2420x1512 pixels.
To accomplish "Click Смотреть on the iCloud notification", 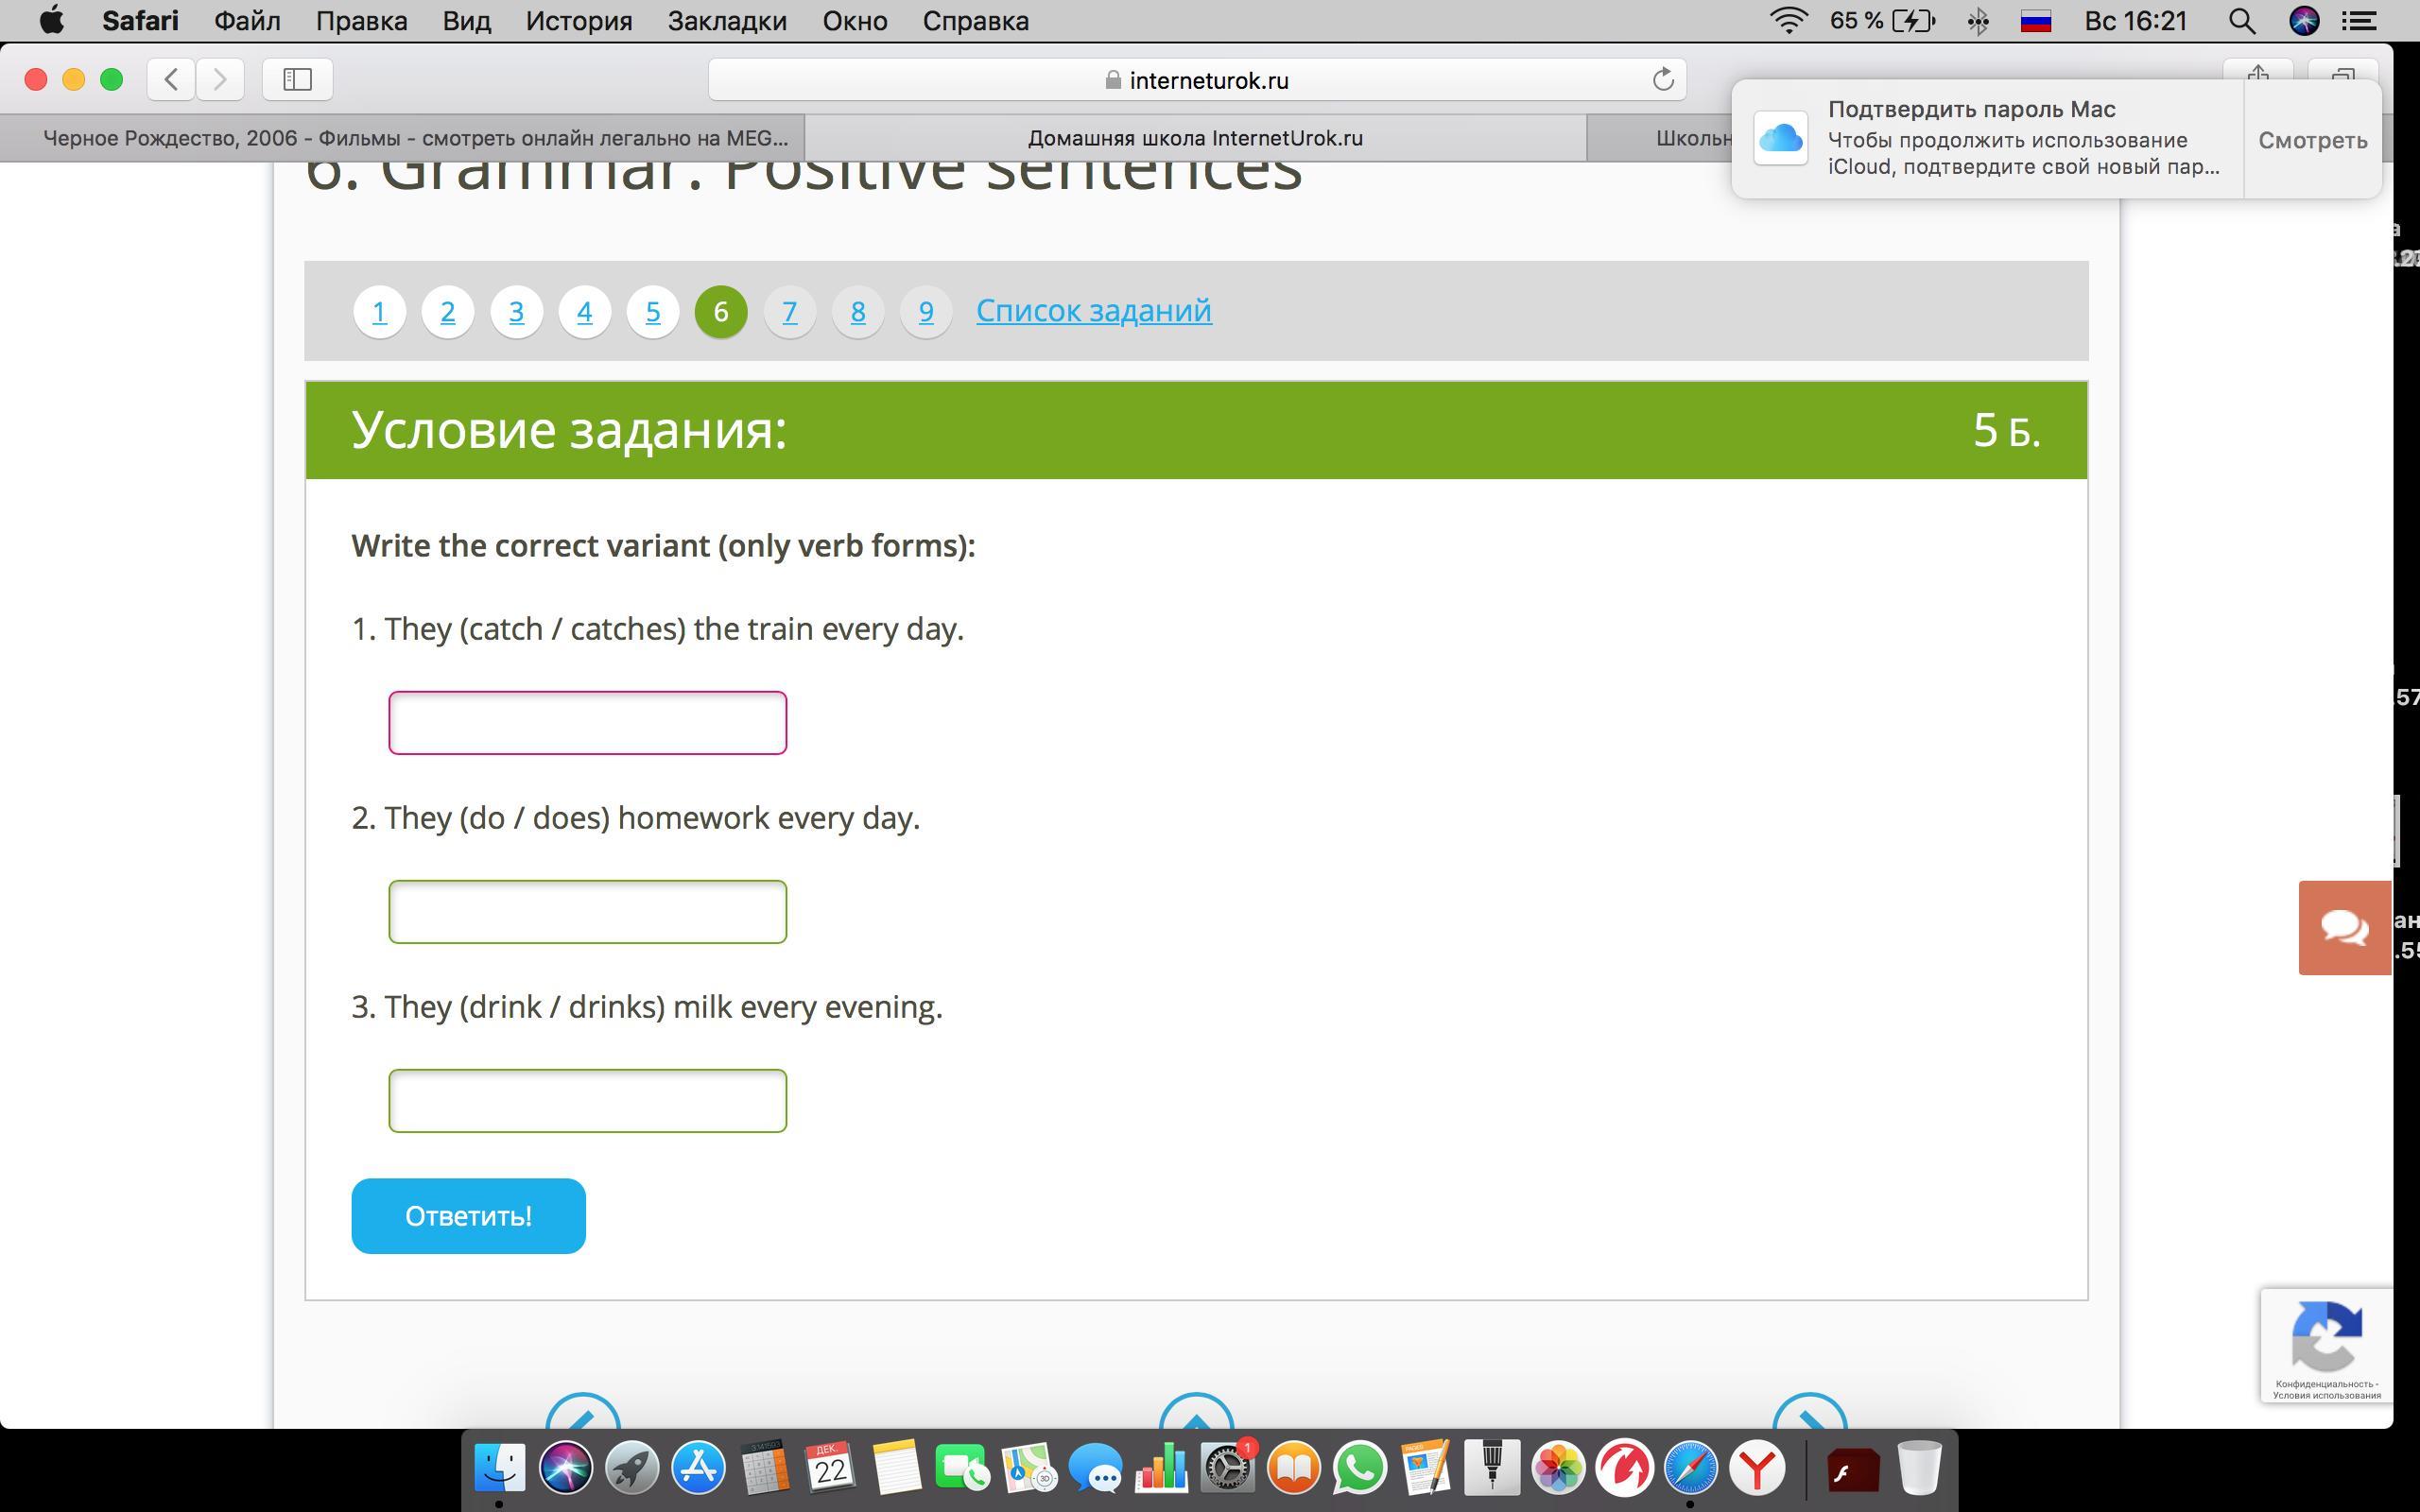I will 2312,140.
